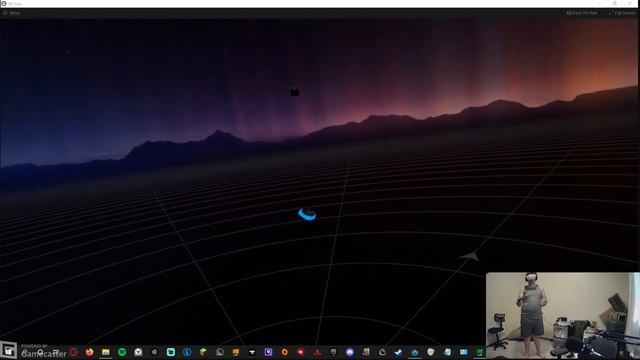Open the Discord taskbar icon
Screen dimensions: 640x360
[x=350, y=352]
